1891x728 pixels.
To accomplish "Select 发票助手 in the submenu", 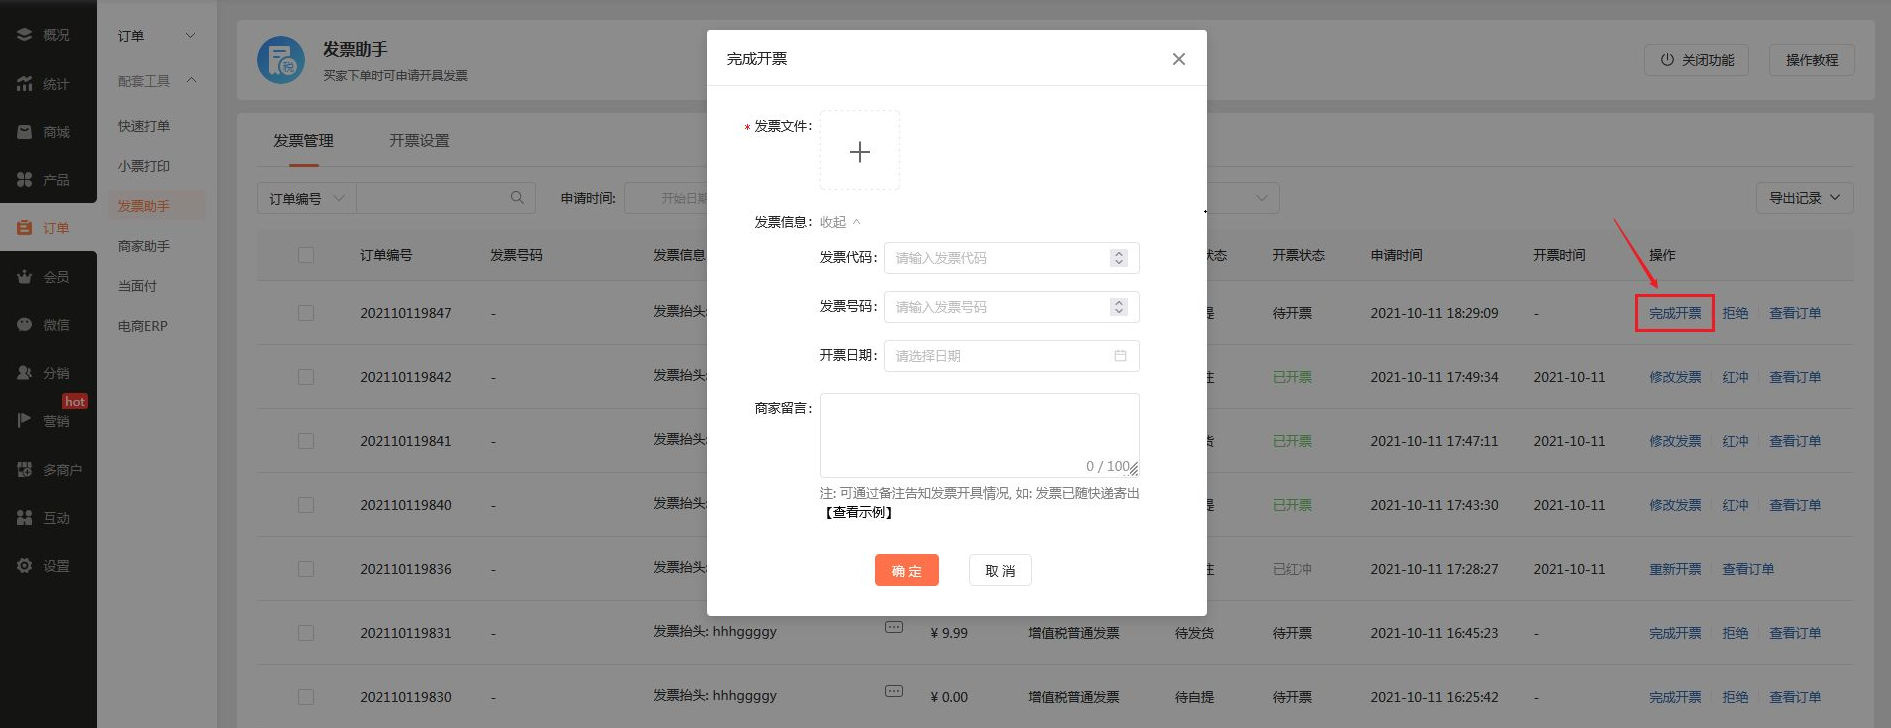I will [x=144, y=206].
